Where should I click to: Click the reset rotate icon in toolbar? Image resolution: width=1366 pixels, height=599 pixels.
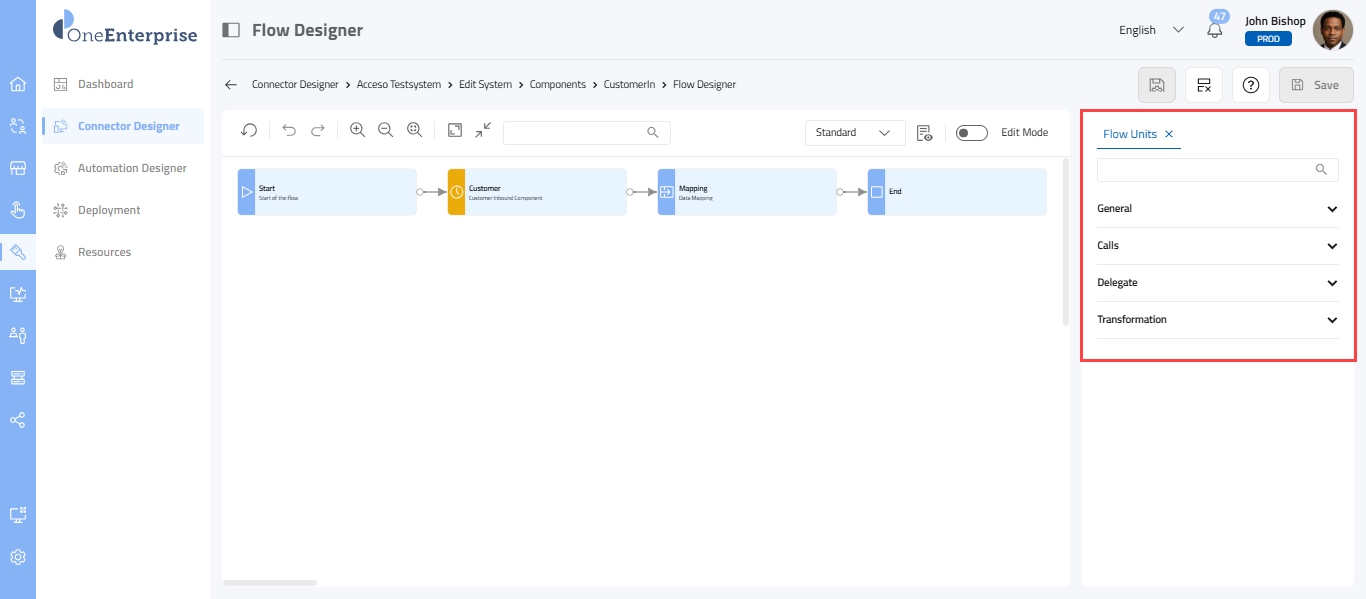click(x=249, y=131)
